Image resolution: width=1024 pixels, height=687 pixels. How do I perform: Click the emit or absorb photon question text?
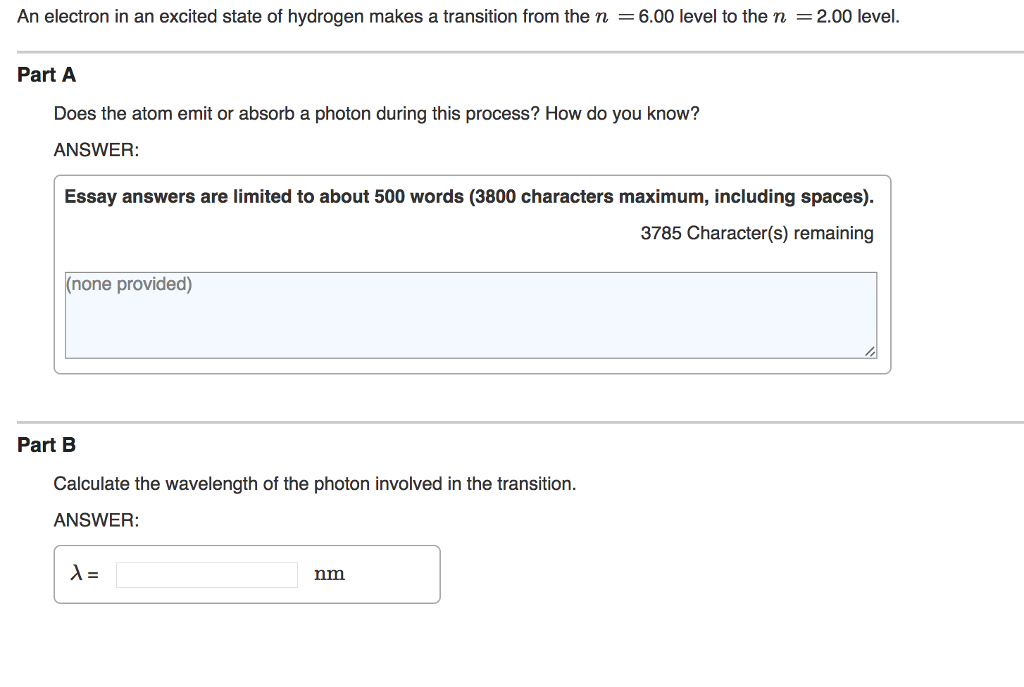[296, 114]
